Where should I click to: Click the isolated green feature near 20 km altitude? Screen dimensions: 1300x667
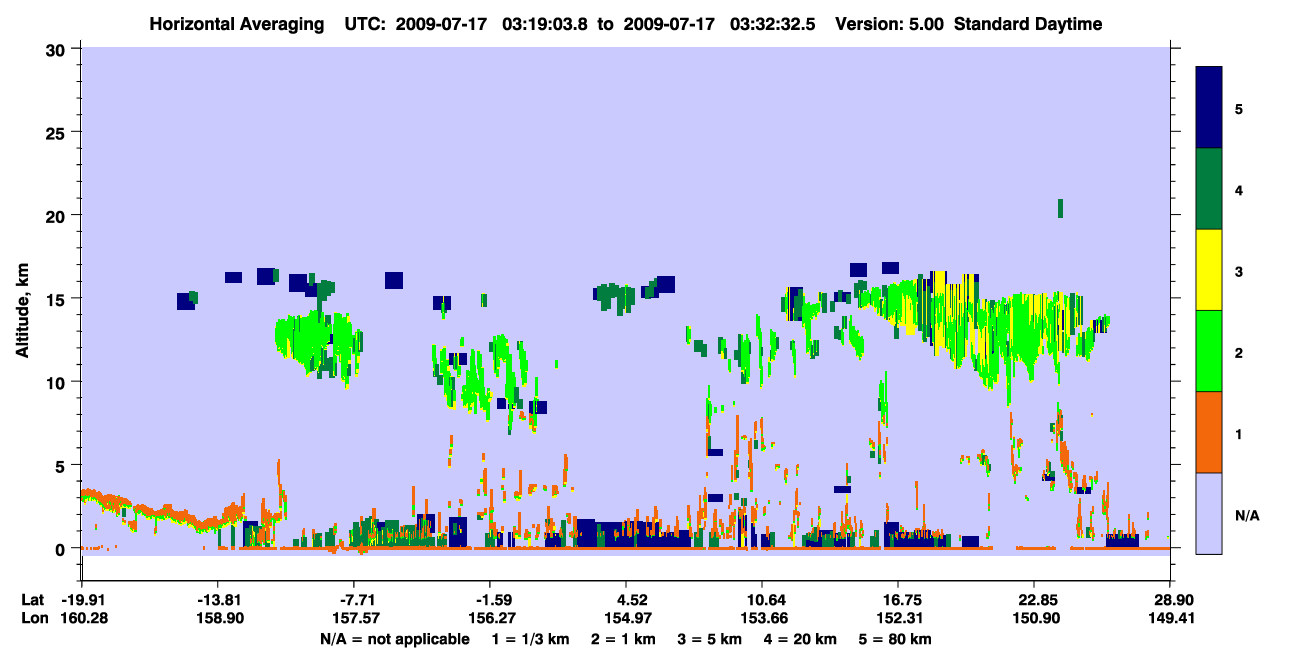(x=1060, y=208)
